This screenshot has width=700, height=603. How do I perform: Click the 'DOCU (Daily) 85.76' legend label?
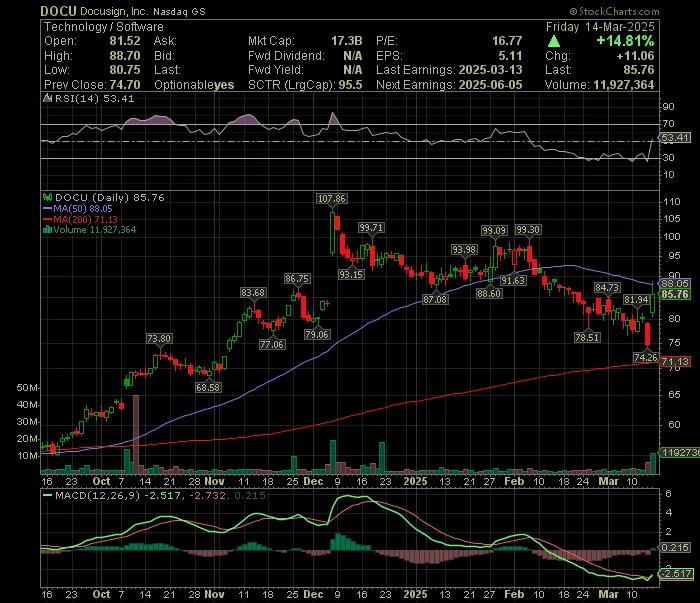click(x=109, y=197)
